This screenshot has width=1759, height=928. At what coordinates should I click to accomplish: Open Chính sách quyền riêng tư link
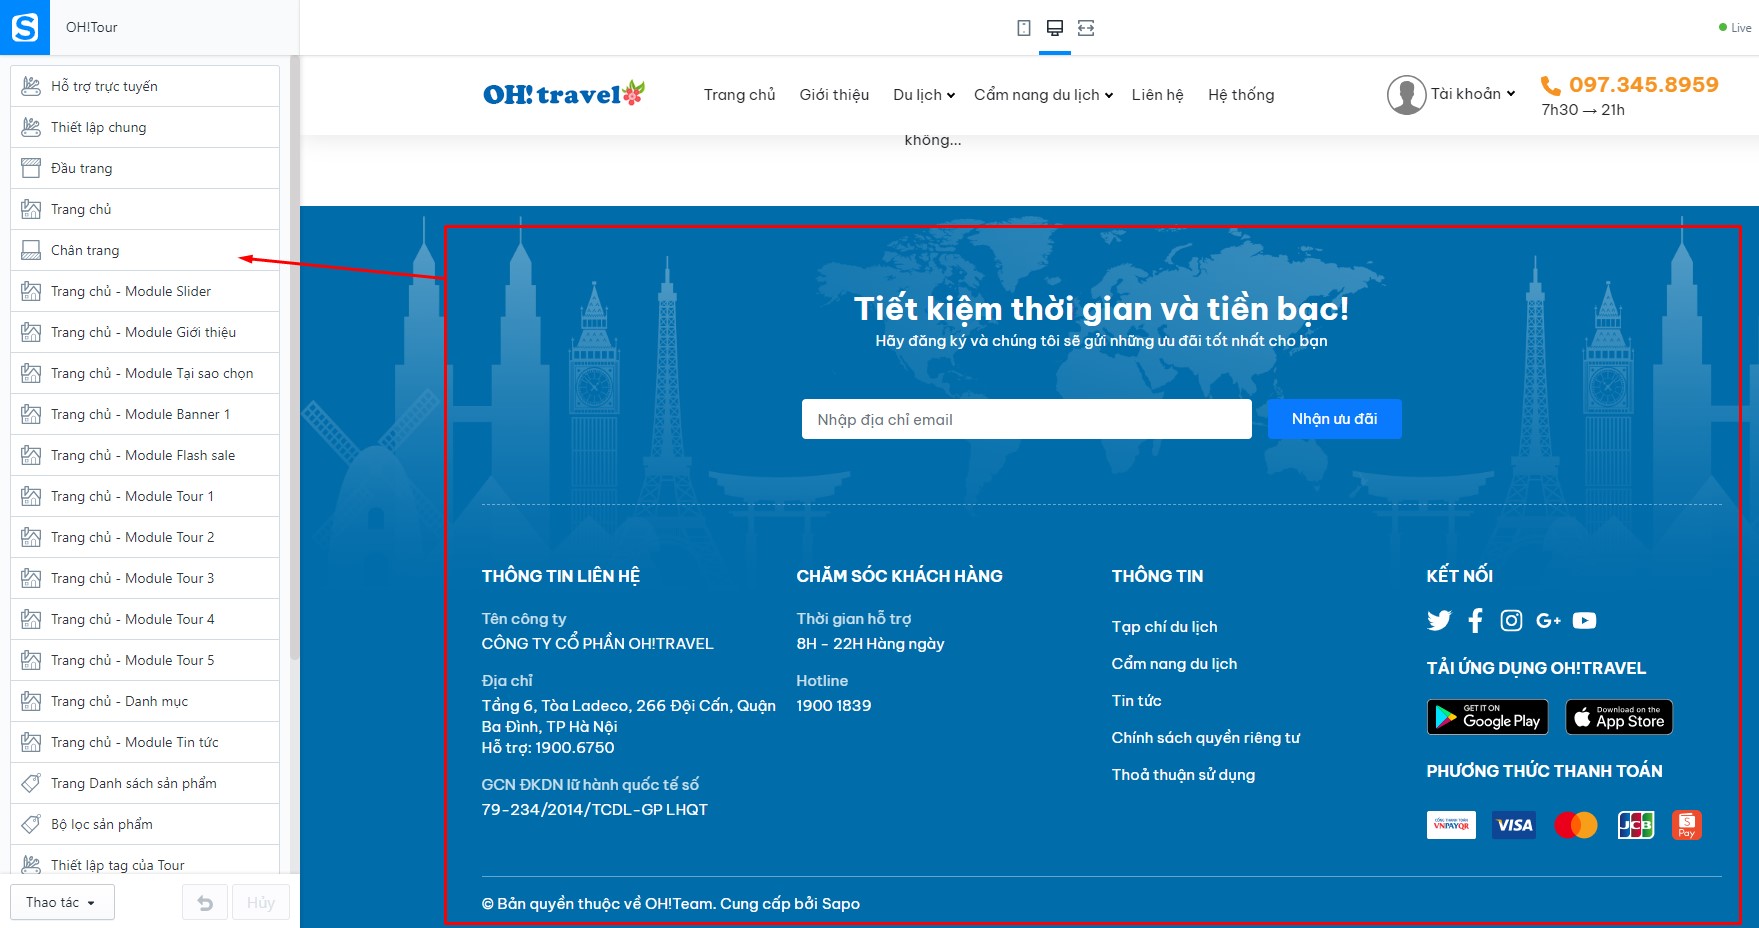pos(1206,738)
